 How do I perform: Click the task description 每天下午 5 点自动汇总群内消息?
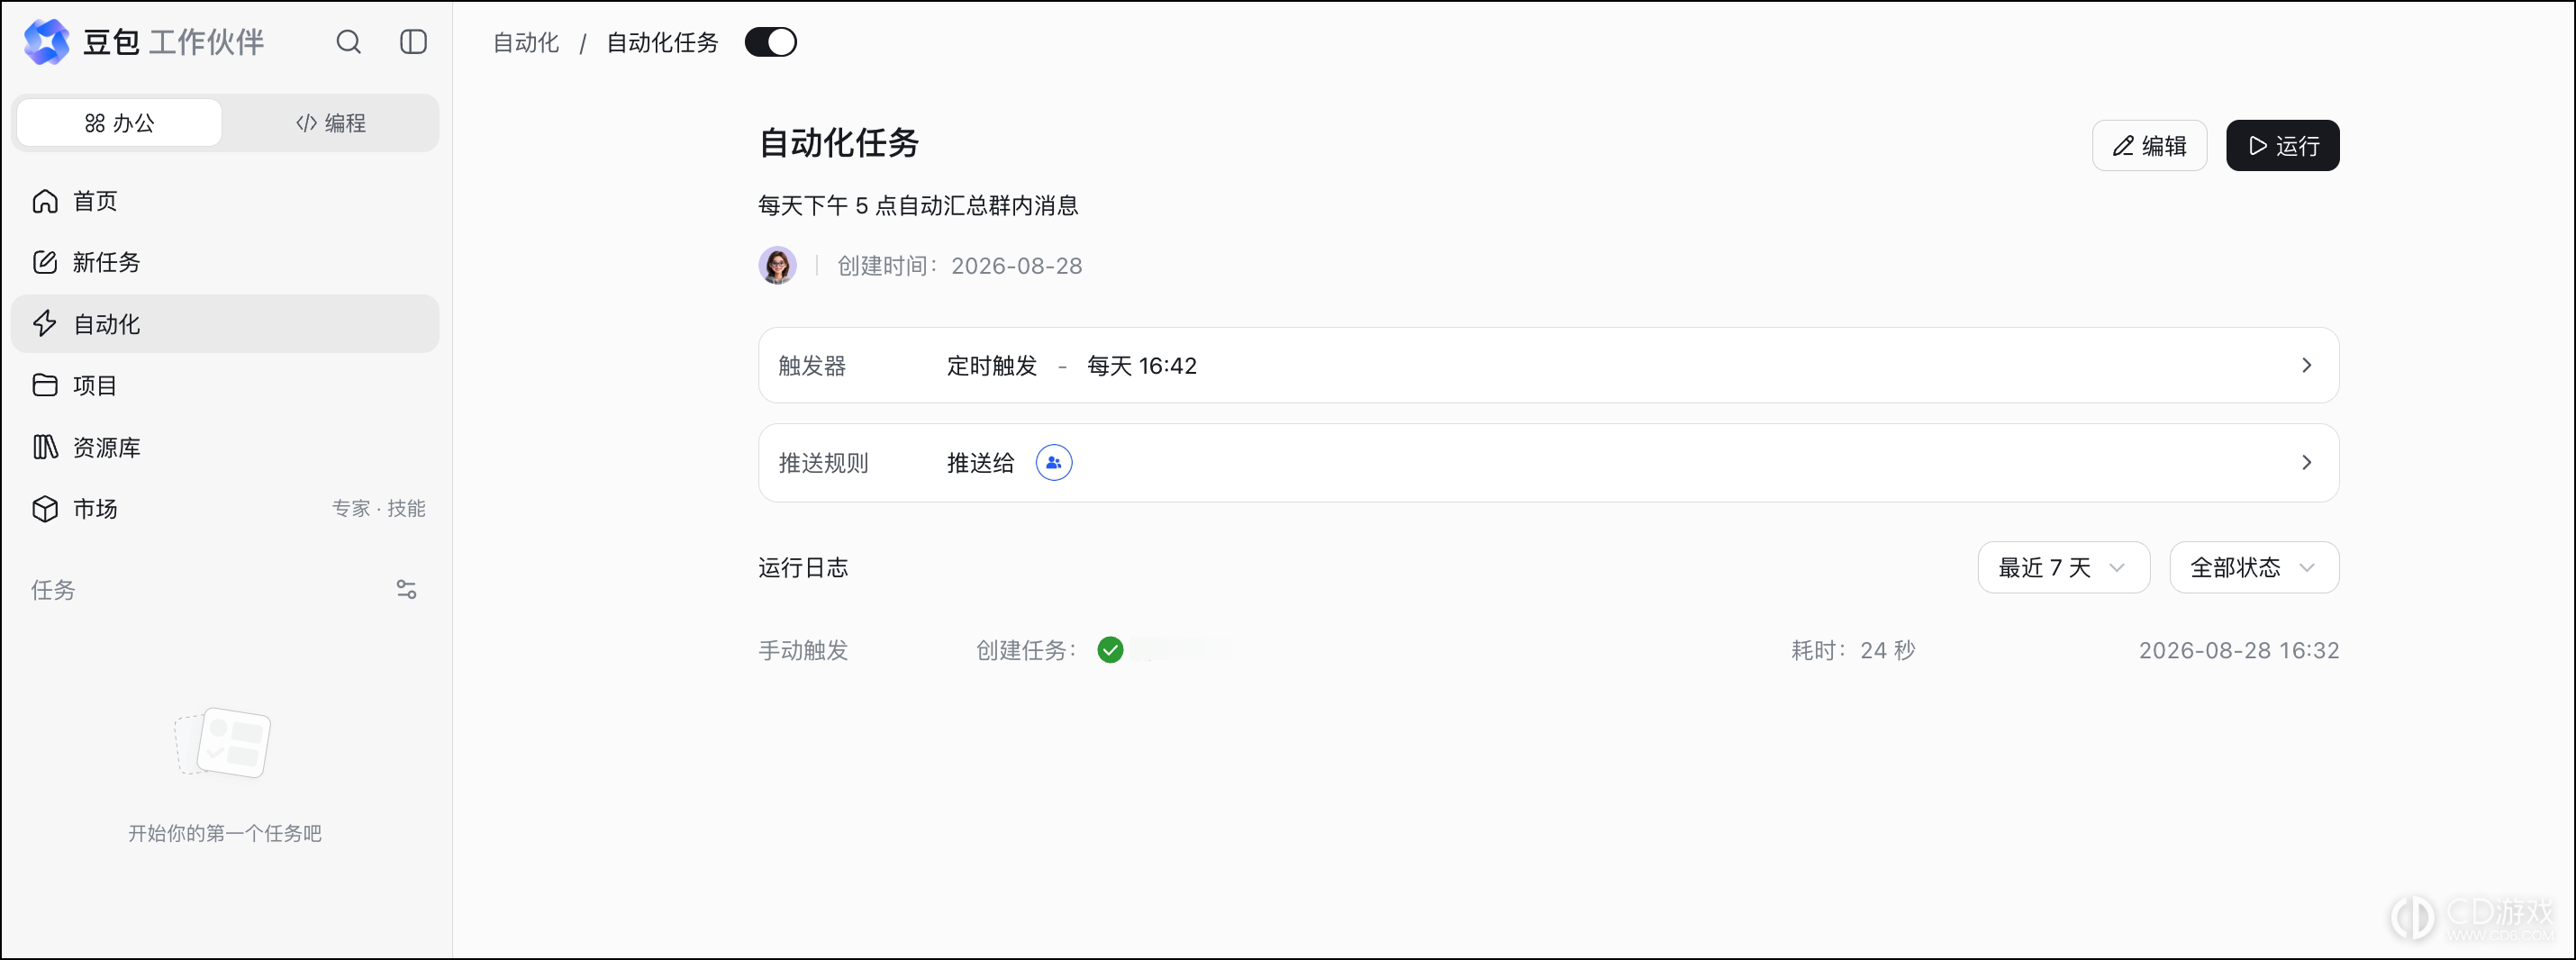pos(918,206)
